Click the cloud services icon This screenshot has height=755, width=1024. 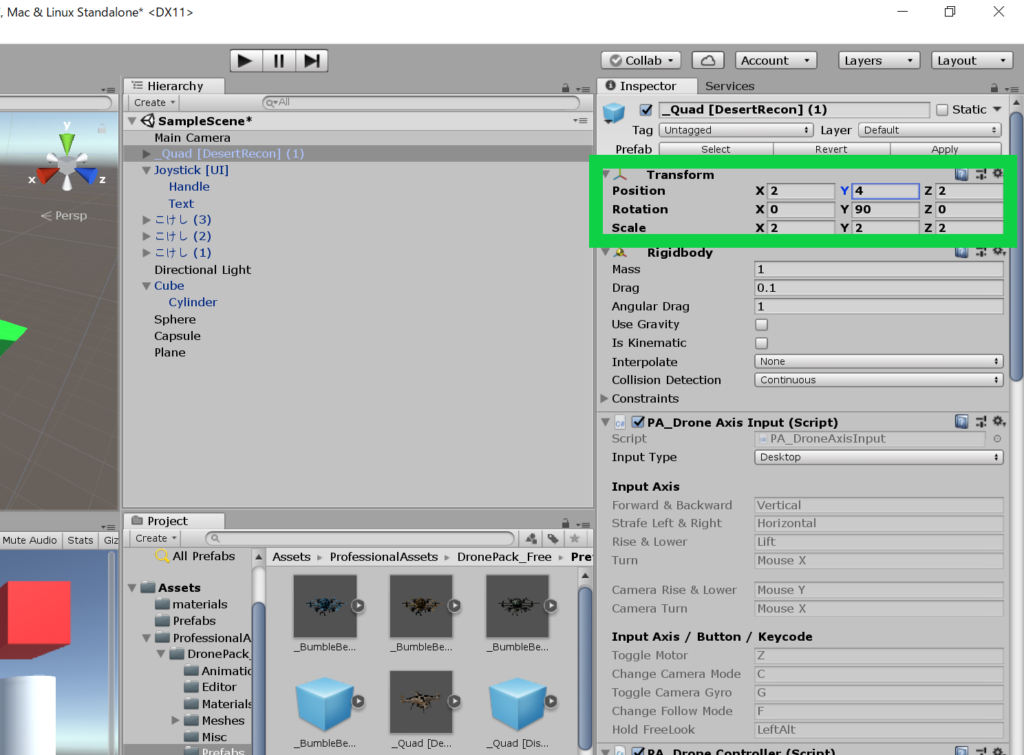point(708,61)
